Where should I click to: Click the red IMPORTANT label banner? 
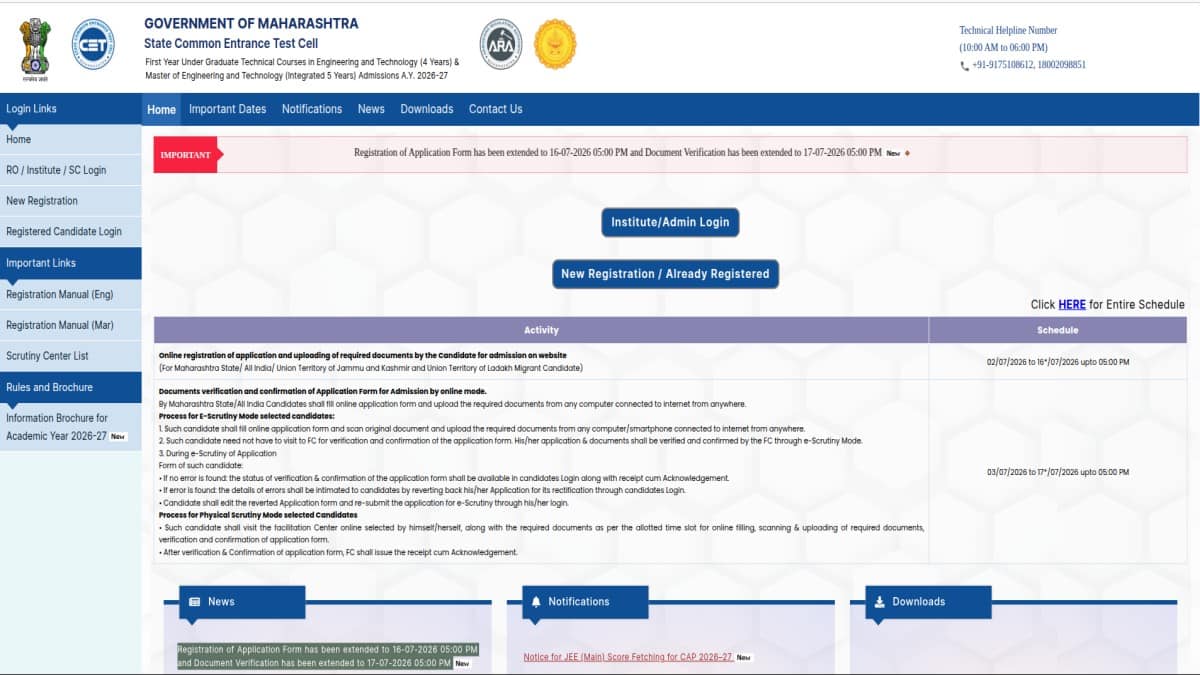tap(186, 155)
